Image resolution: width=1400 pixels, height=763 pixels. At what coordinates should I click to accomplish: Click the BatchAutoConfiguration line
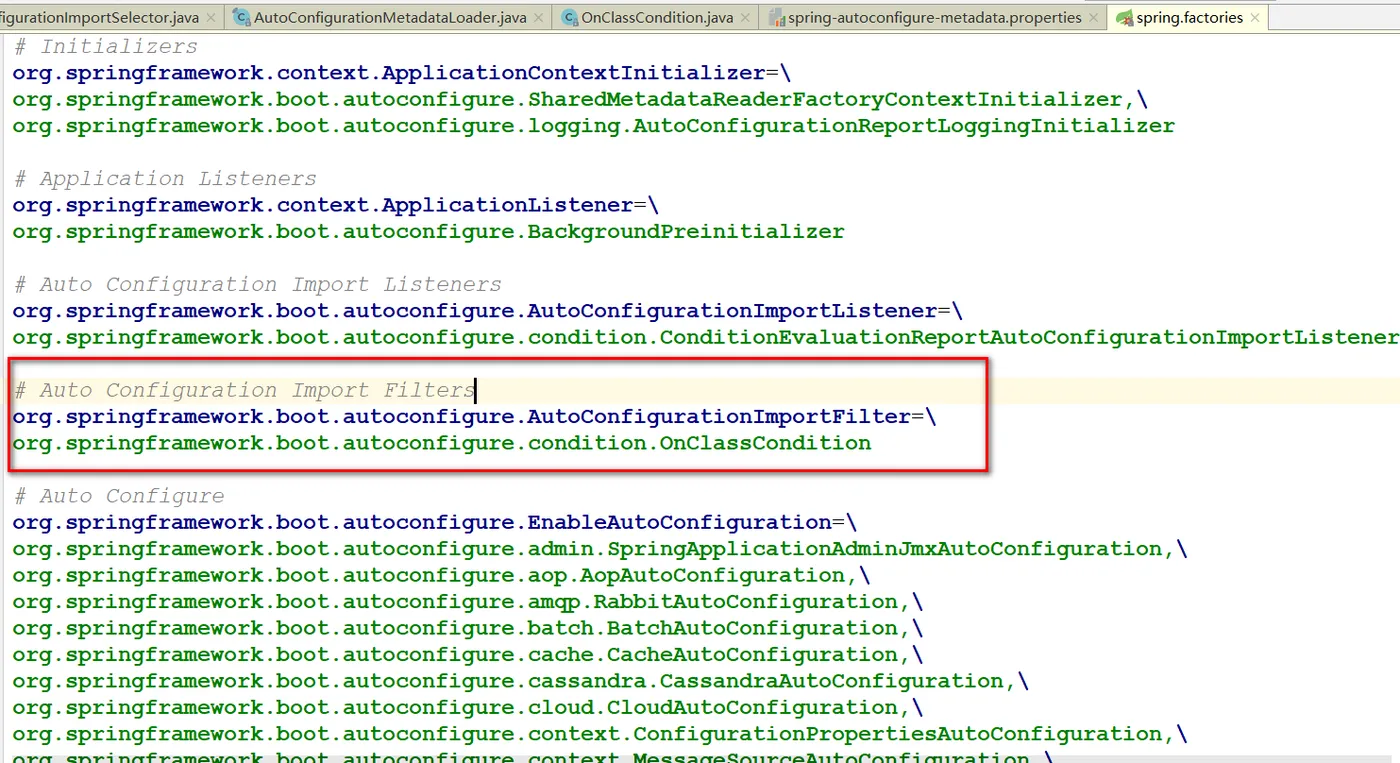pos(468,628)
